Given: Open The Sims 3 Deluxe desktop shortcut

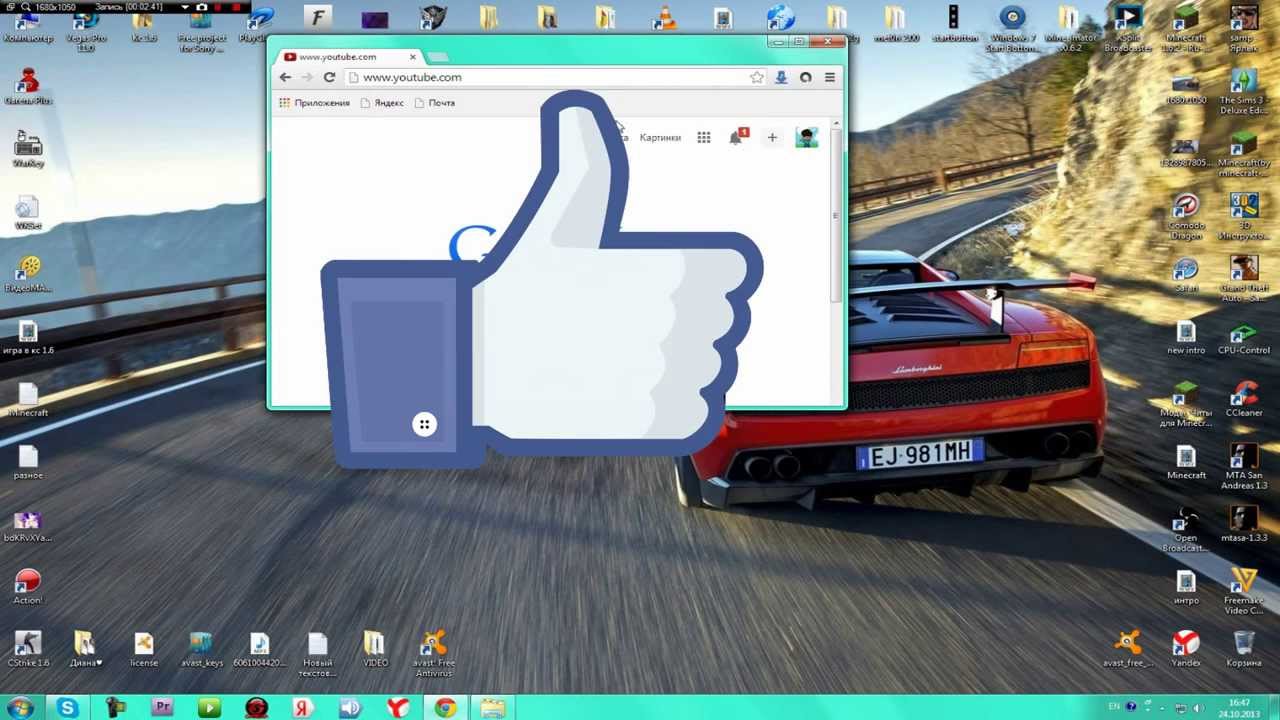Looking at the screenshot, I should pyautogui.click(x=1243, y=92).
